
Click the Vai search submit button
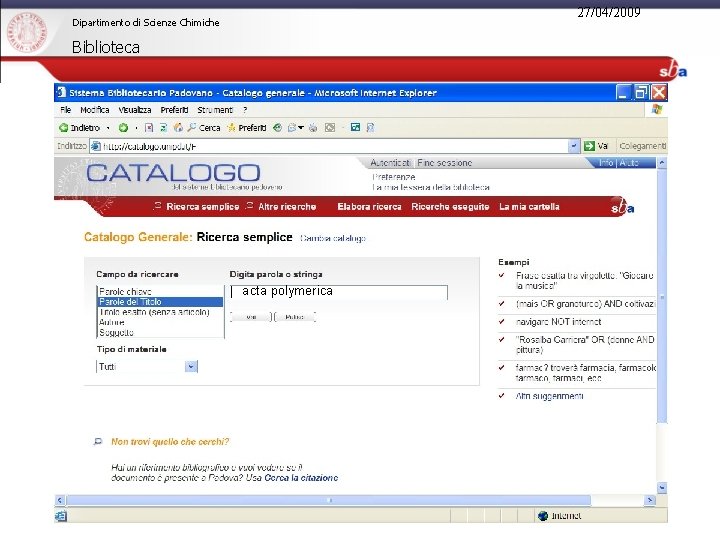251,317
